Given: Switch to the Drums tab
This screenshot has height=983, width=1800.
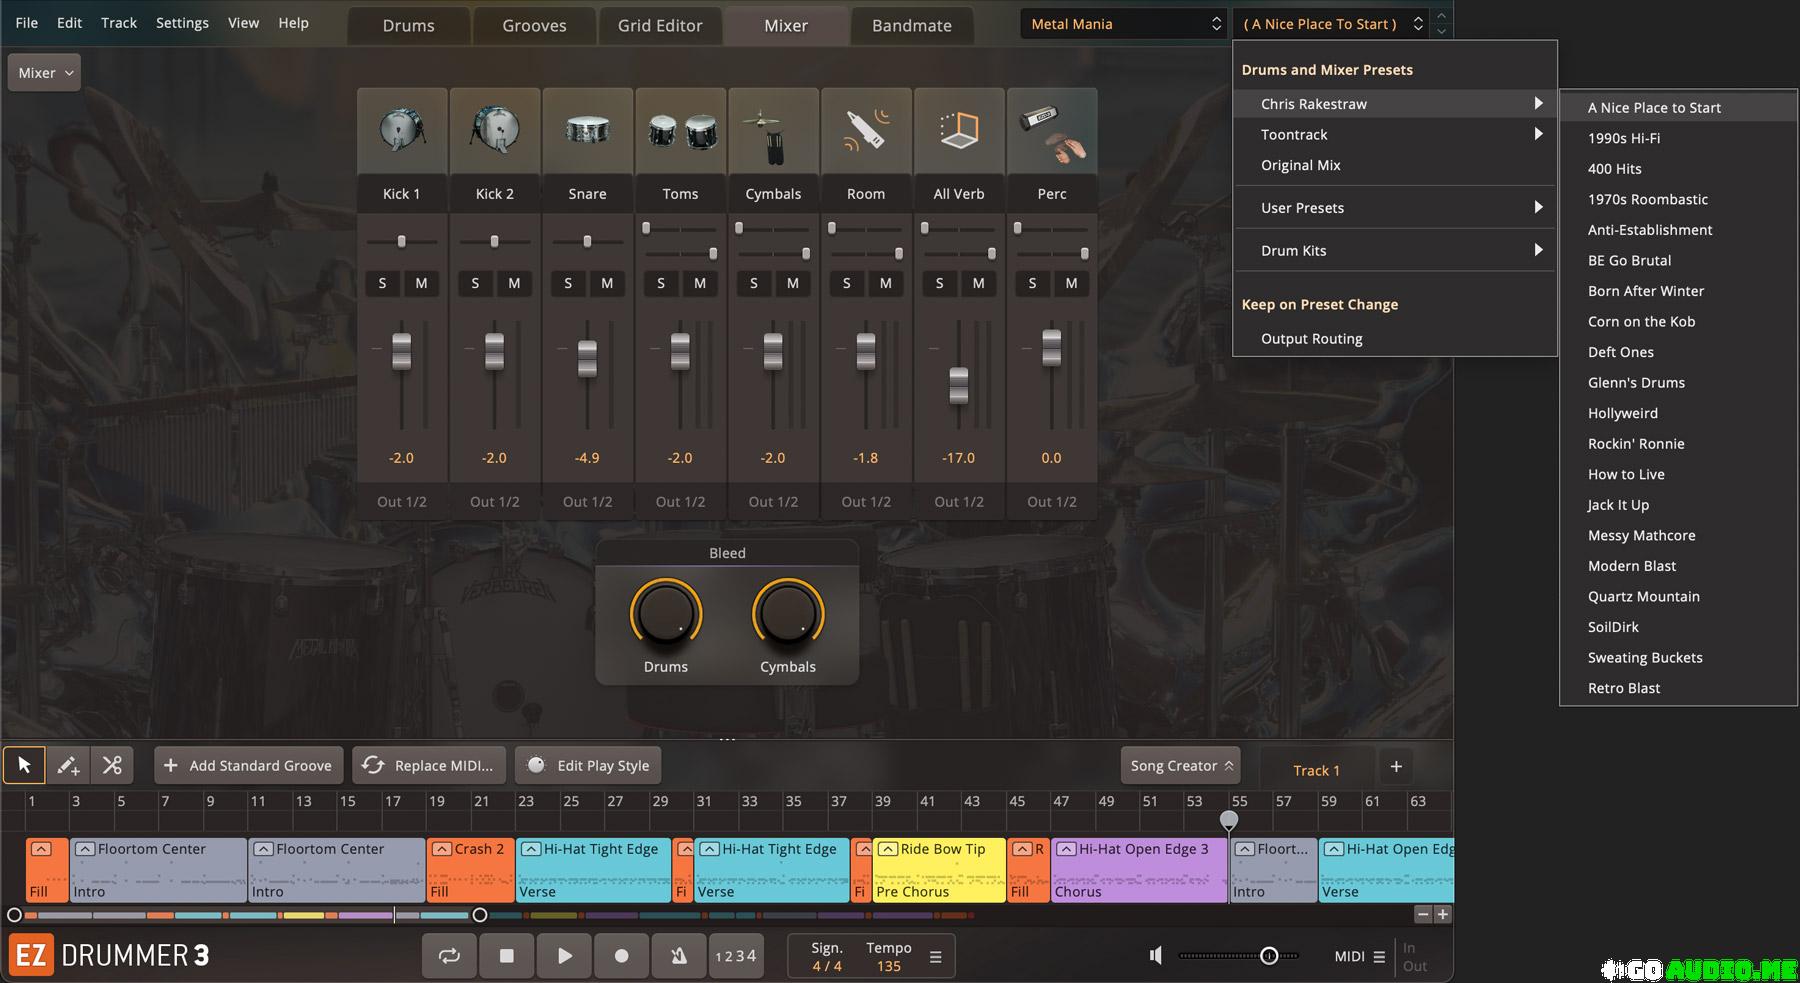Looking at the screenshot, I should click(409, 26).
